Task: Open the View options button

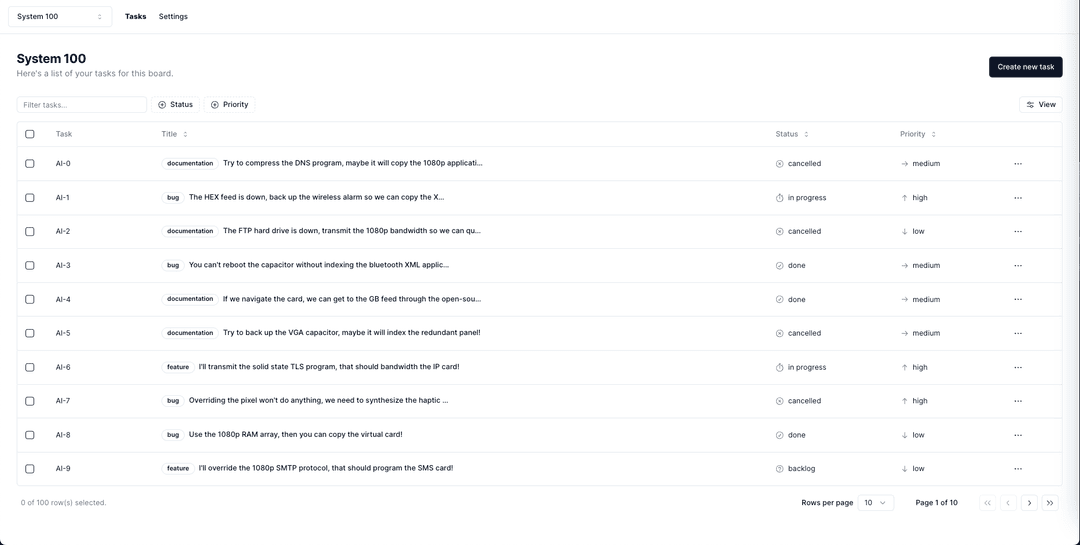Action: click(x=1040, y=105)
